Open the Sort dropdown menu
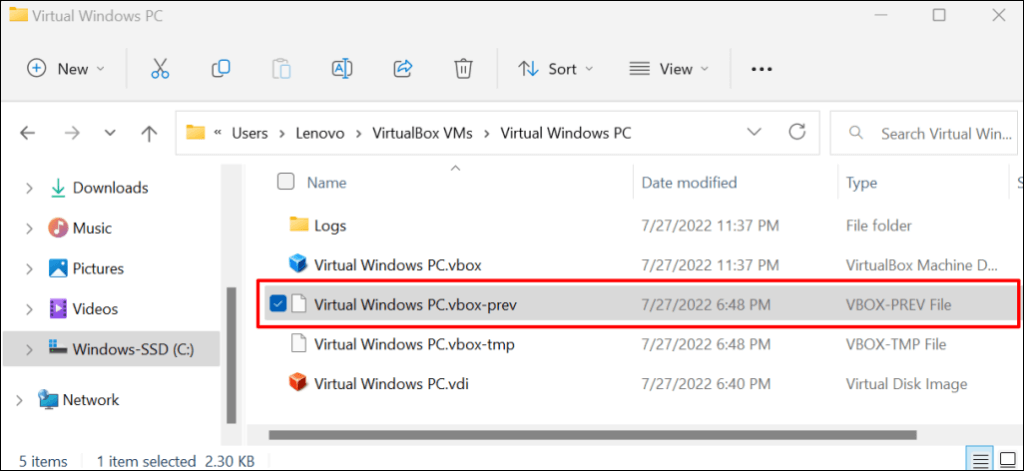 (x=555, y=69)
